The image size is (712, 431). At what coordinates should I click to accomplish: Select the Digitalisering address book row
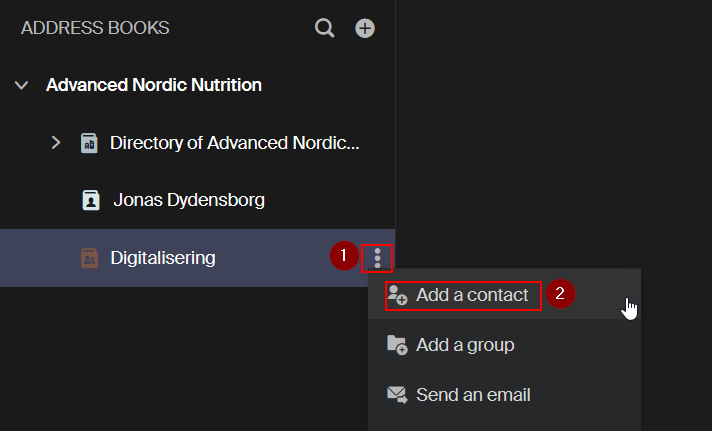pyautogui.click(x=163, y=258)
